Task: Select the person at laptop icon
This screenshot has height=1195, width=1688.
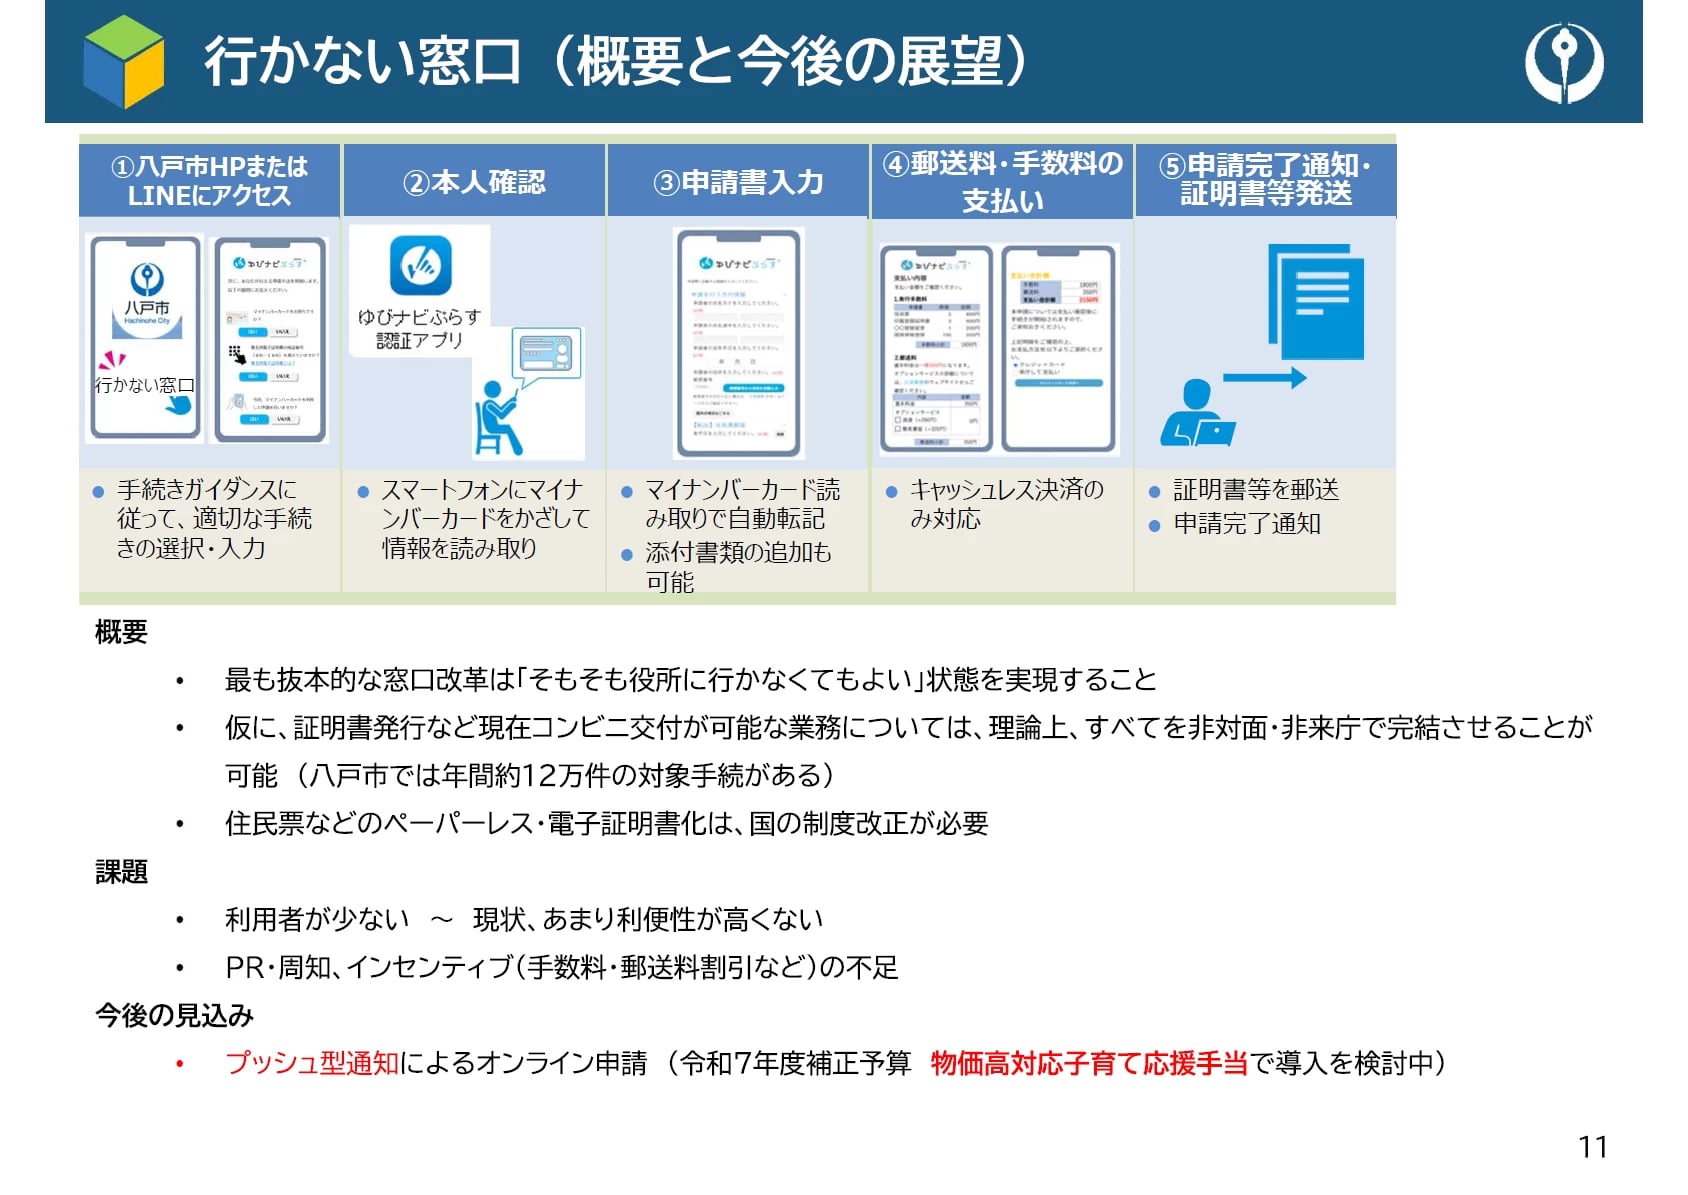Action: coord(1197,414)
